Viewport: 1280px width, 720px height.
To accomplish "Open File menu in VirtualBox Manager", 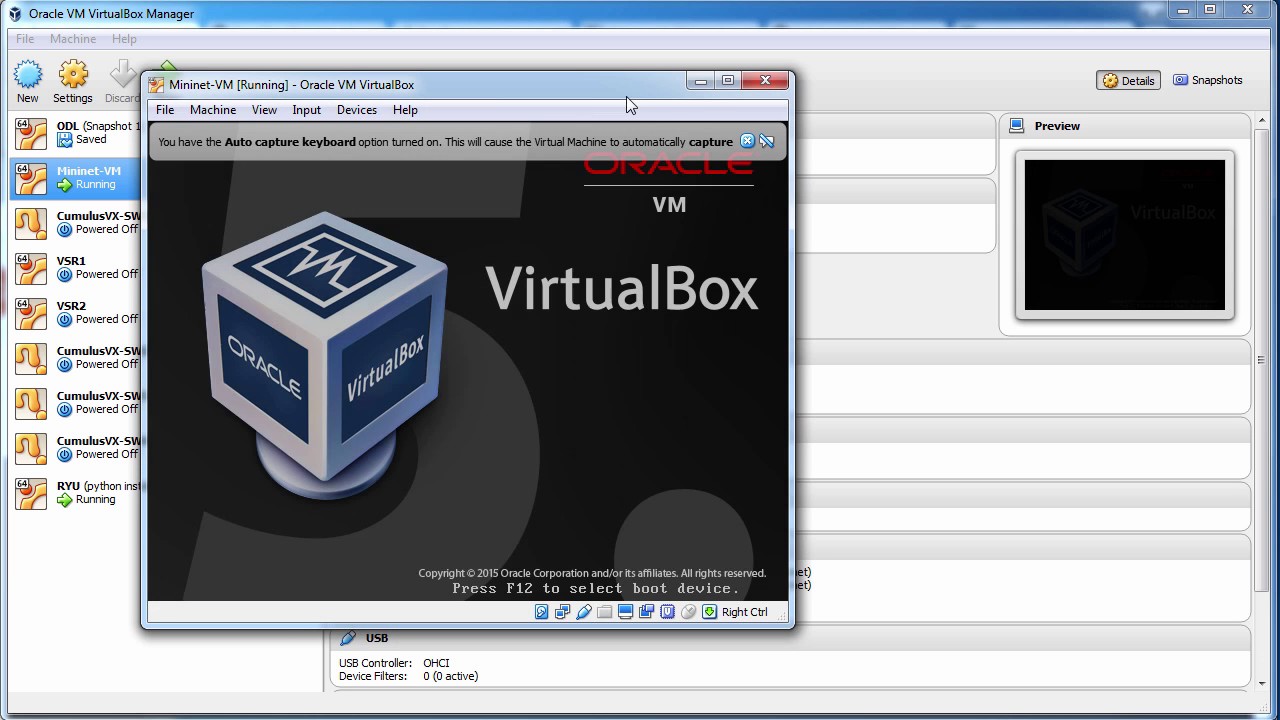I will point(25,39).
